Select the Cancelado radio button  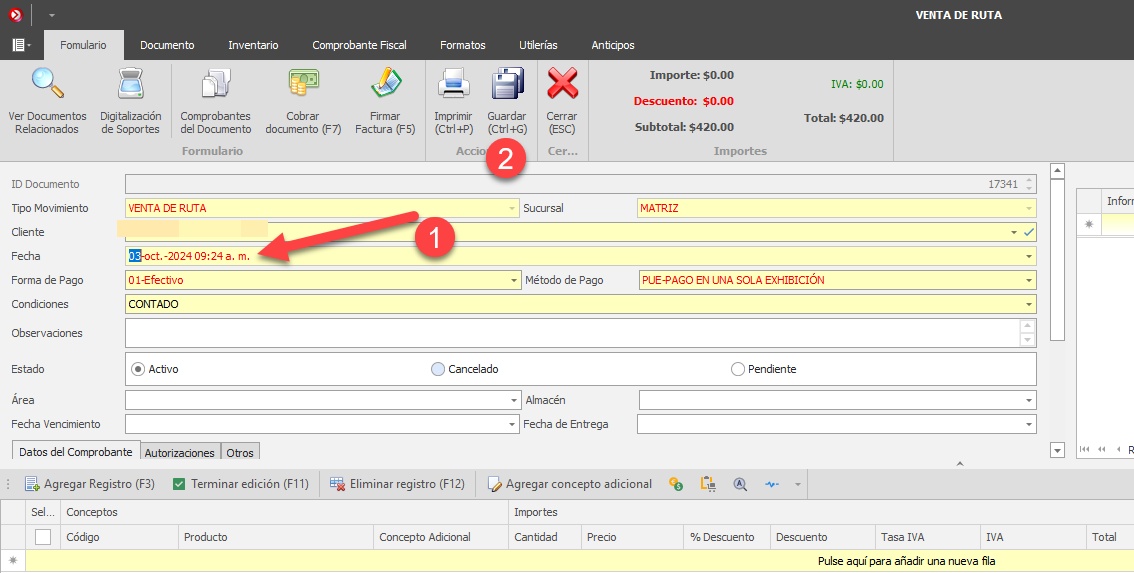point(438,369)
